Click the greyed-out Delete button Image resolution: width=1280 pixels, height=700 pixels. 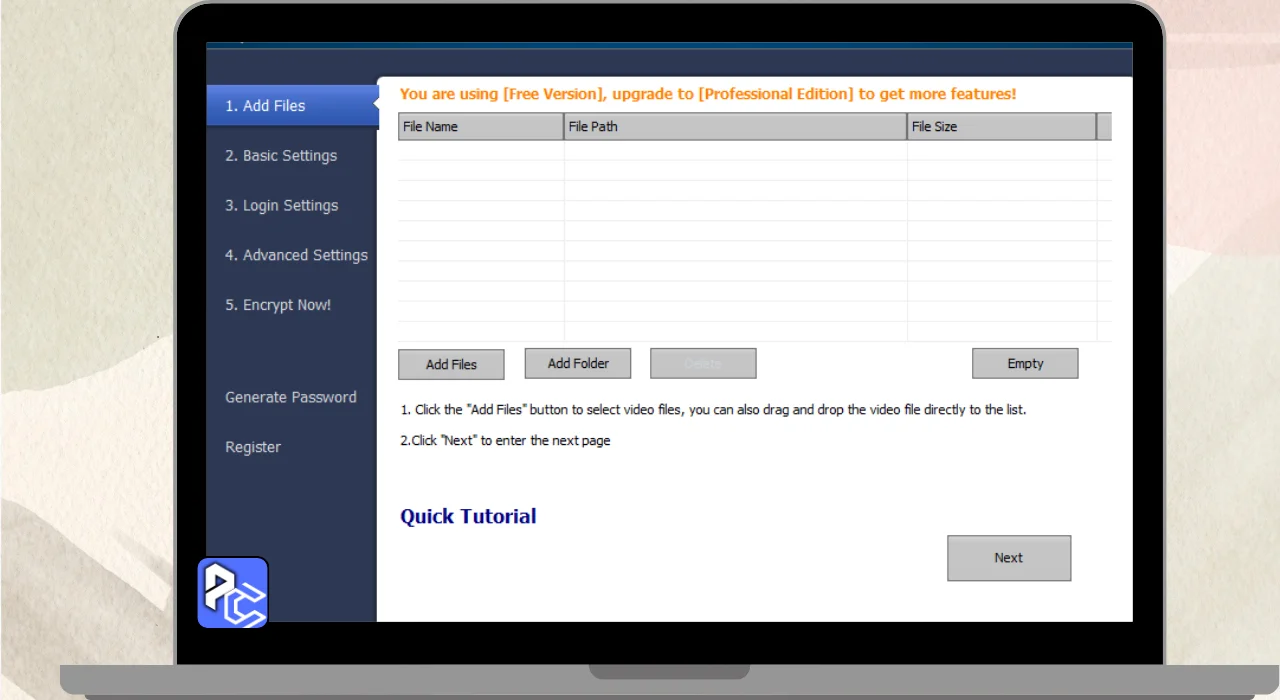(x=703, y=363)
